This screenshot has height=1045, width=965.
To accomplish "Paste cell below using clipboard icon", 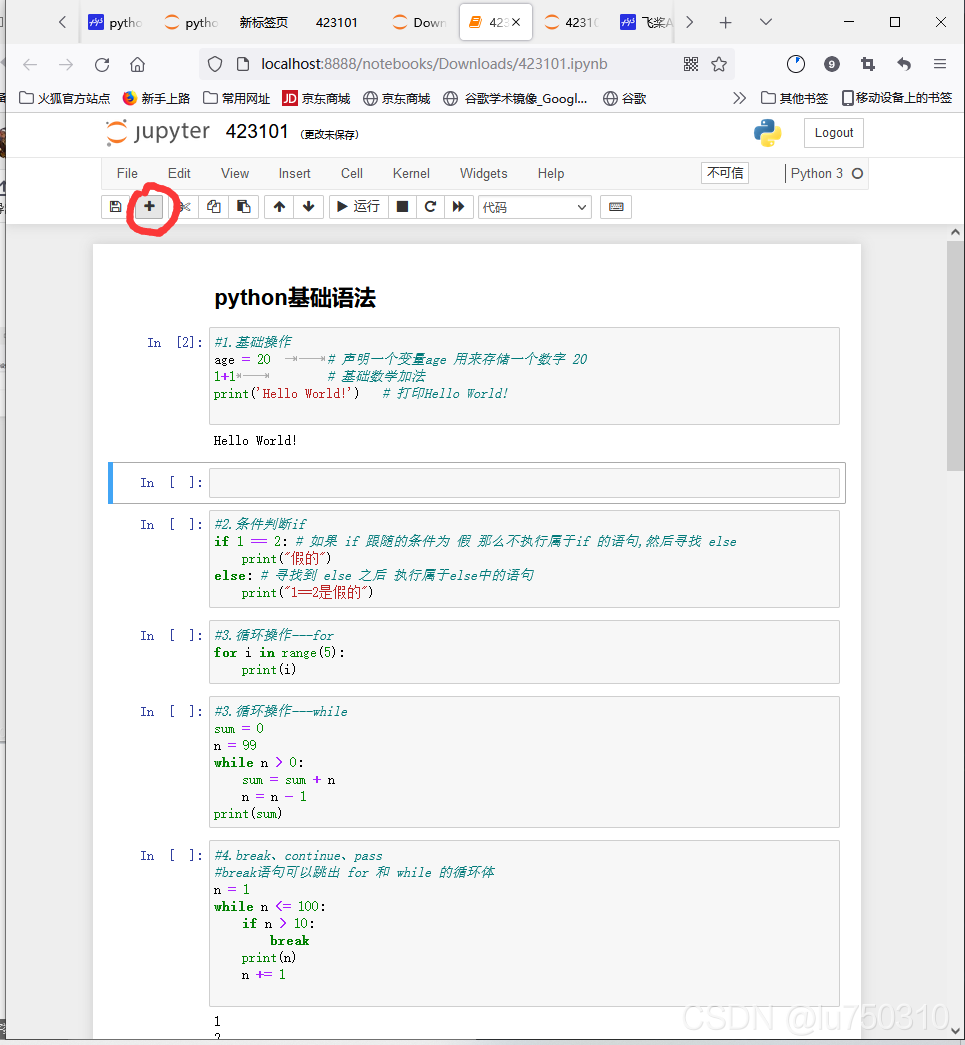I will pyautogui.click(x=244, y=207).
